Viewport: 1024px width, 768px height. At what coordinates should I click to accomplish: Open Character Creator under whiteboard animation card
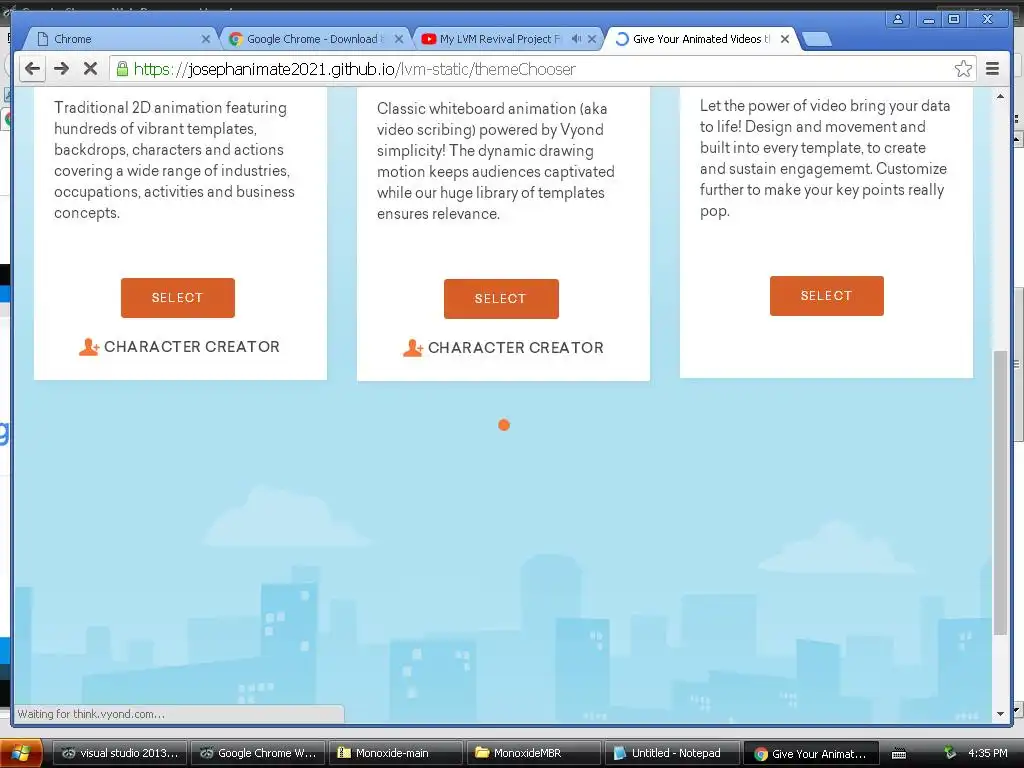coord(503,348)
